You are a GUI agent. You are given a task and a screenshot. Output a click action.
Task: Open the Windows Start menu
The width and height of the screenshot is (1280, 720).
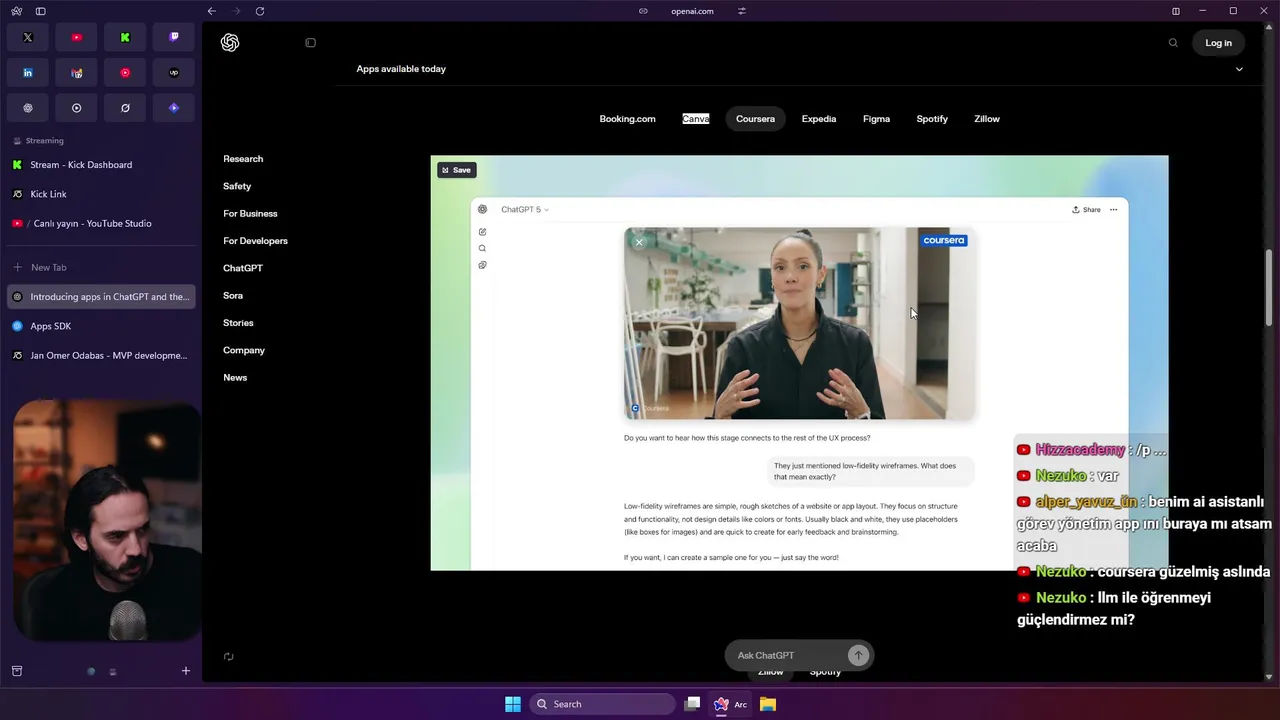click(x=513, y=704)
